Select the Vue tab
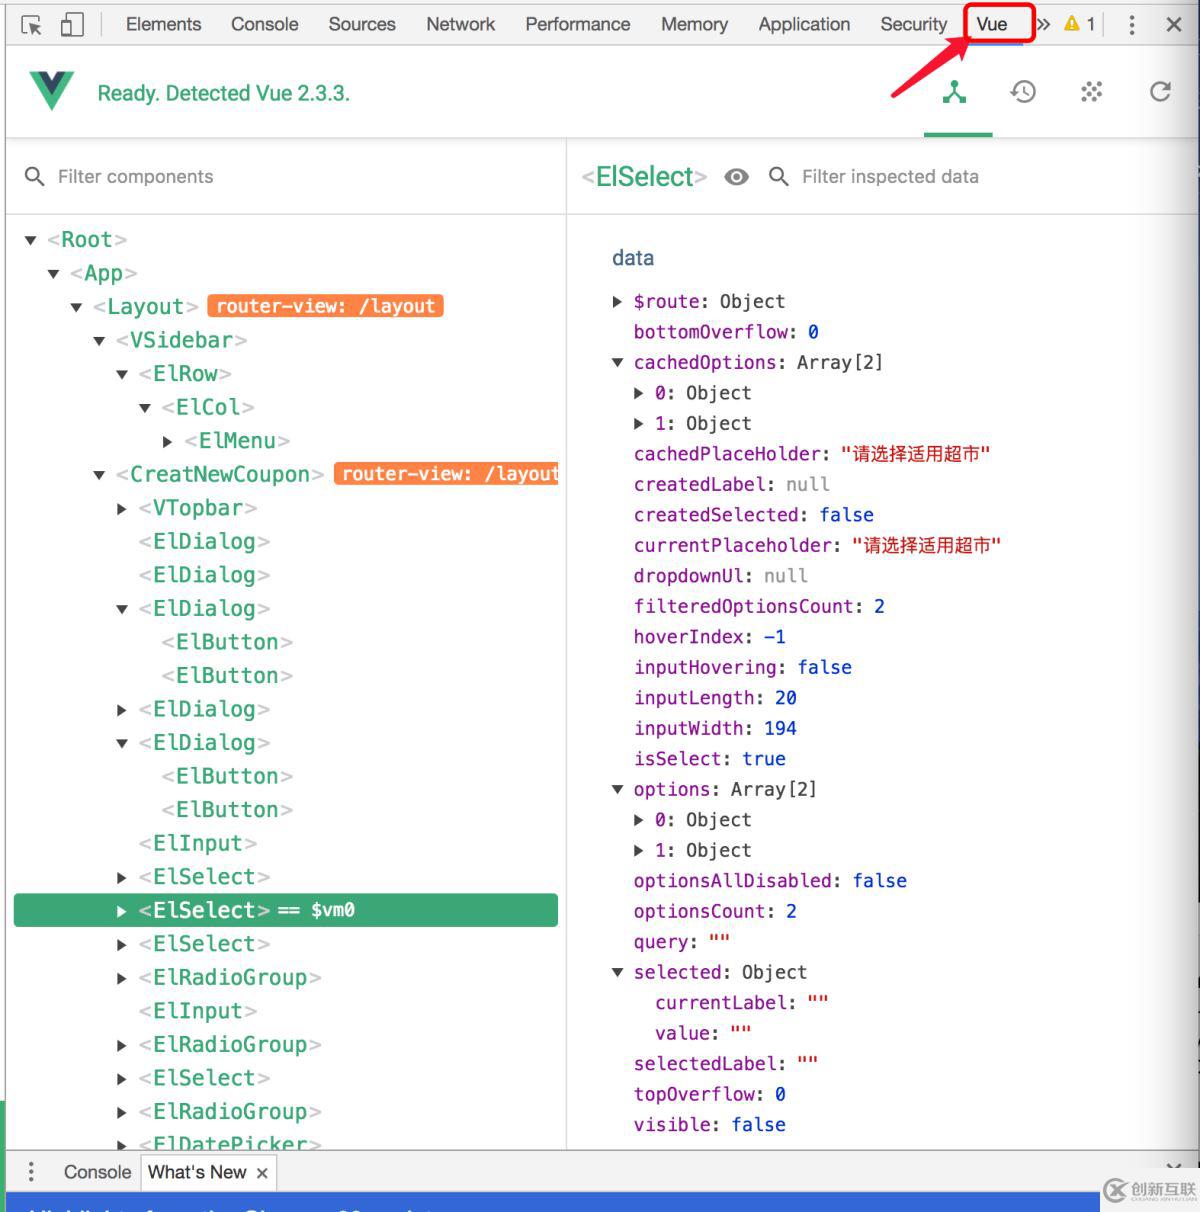 pyautogui.click(x=992, y=24)
